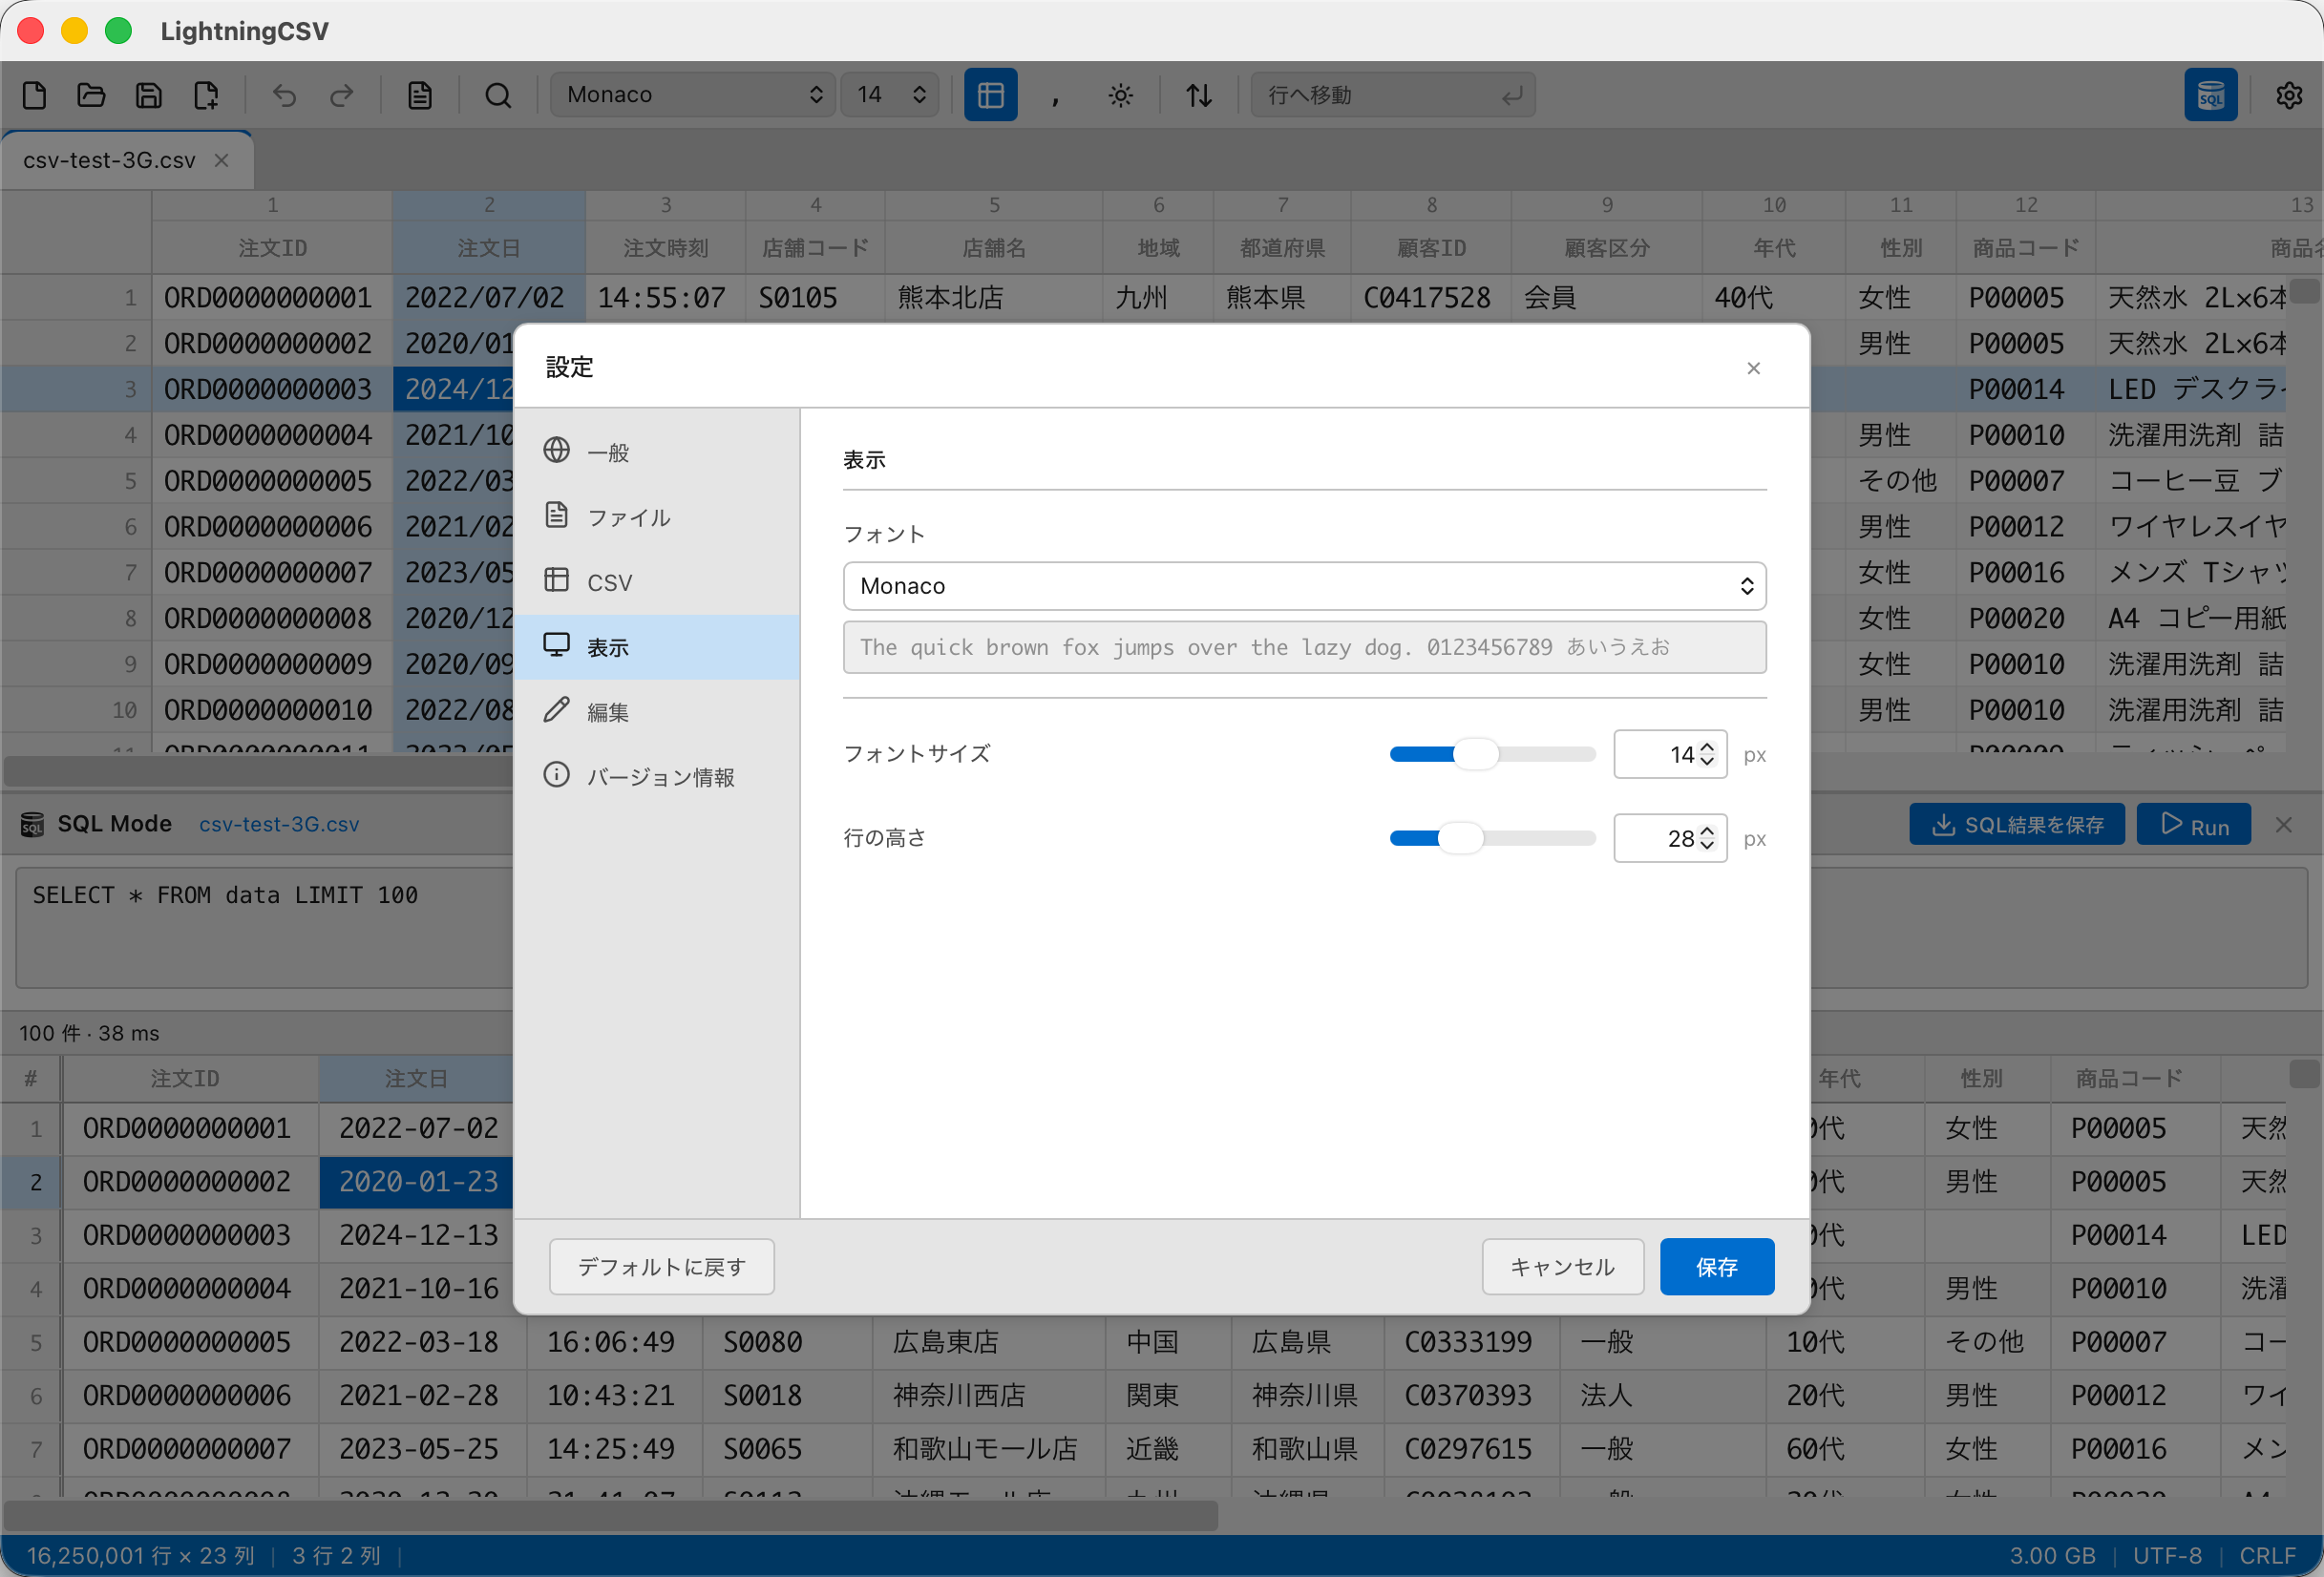Click the sort arrows icon

pyautogui.click(x=1199, y=95)
